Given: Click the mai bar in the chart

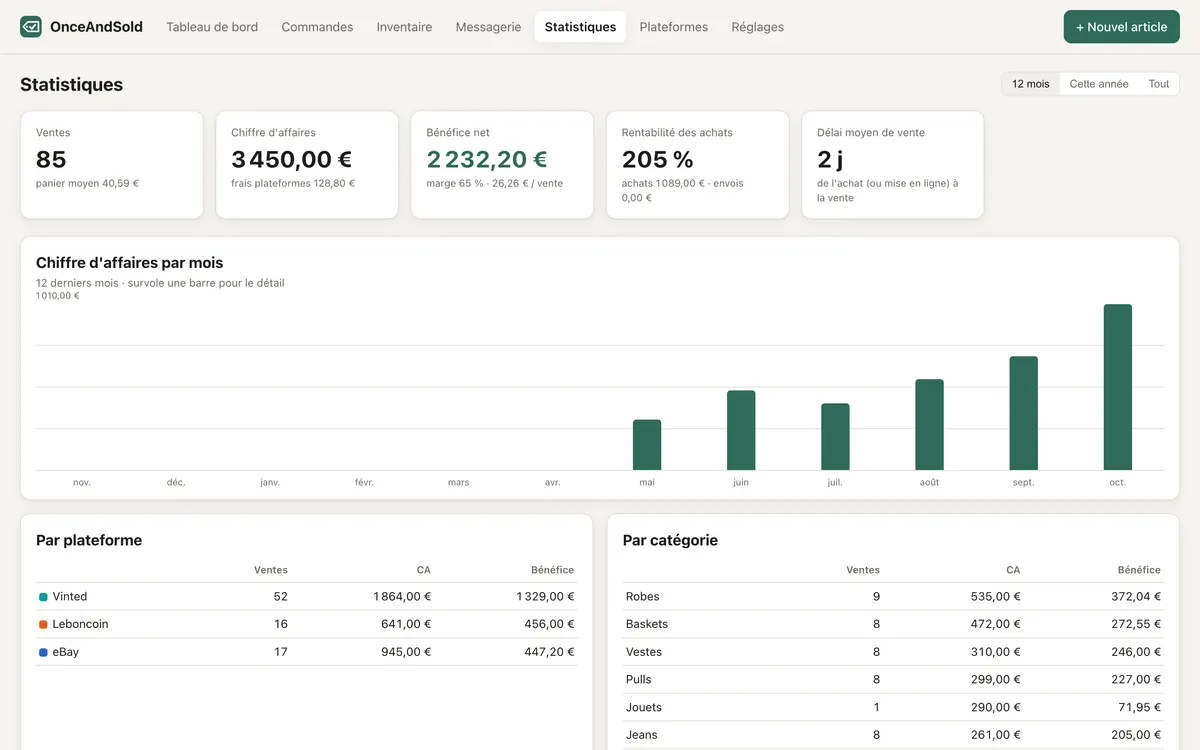Looking at the screenshot, I should coord(647,445).
